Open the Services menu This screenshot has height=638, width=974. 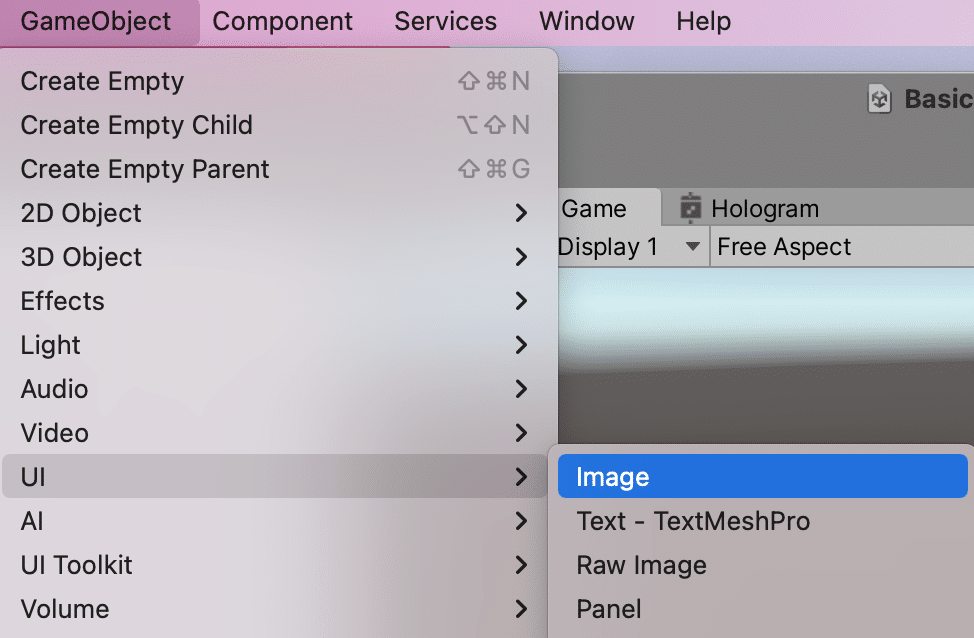tap(445, 21)
